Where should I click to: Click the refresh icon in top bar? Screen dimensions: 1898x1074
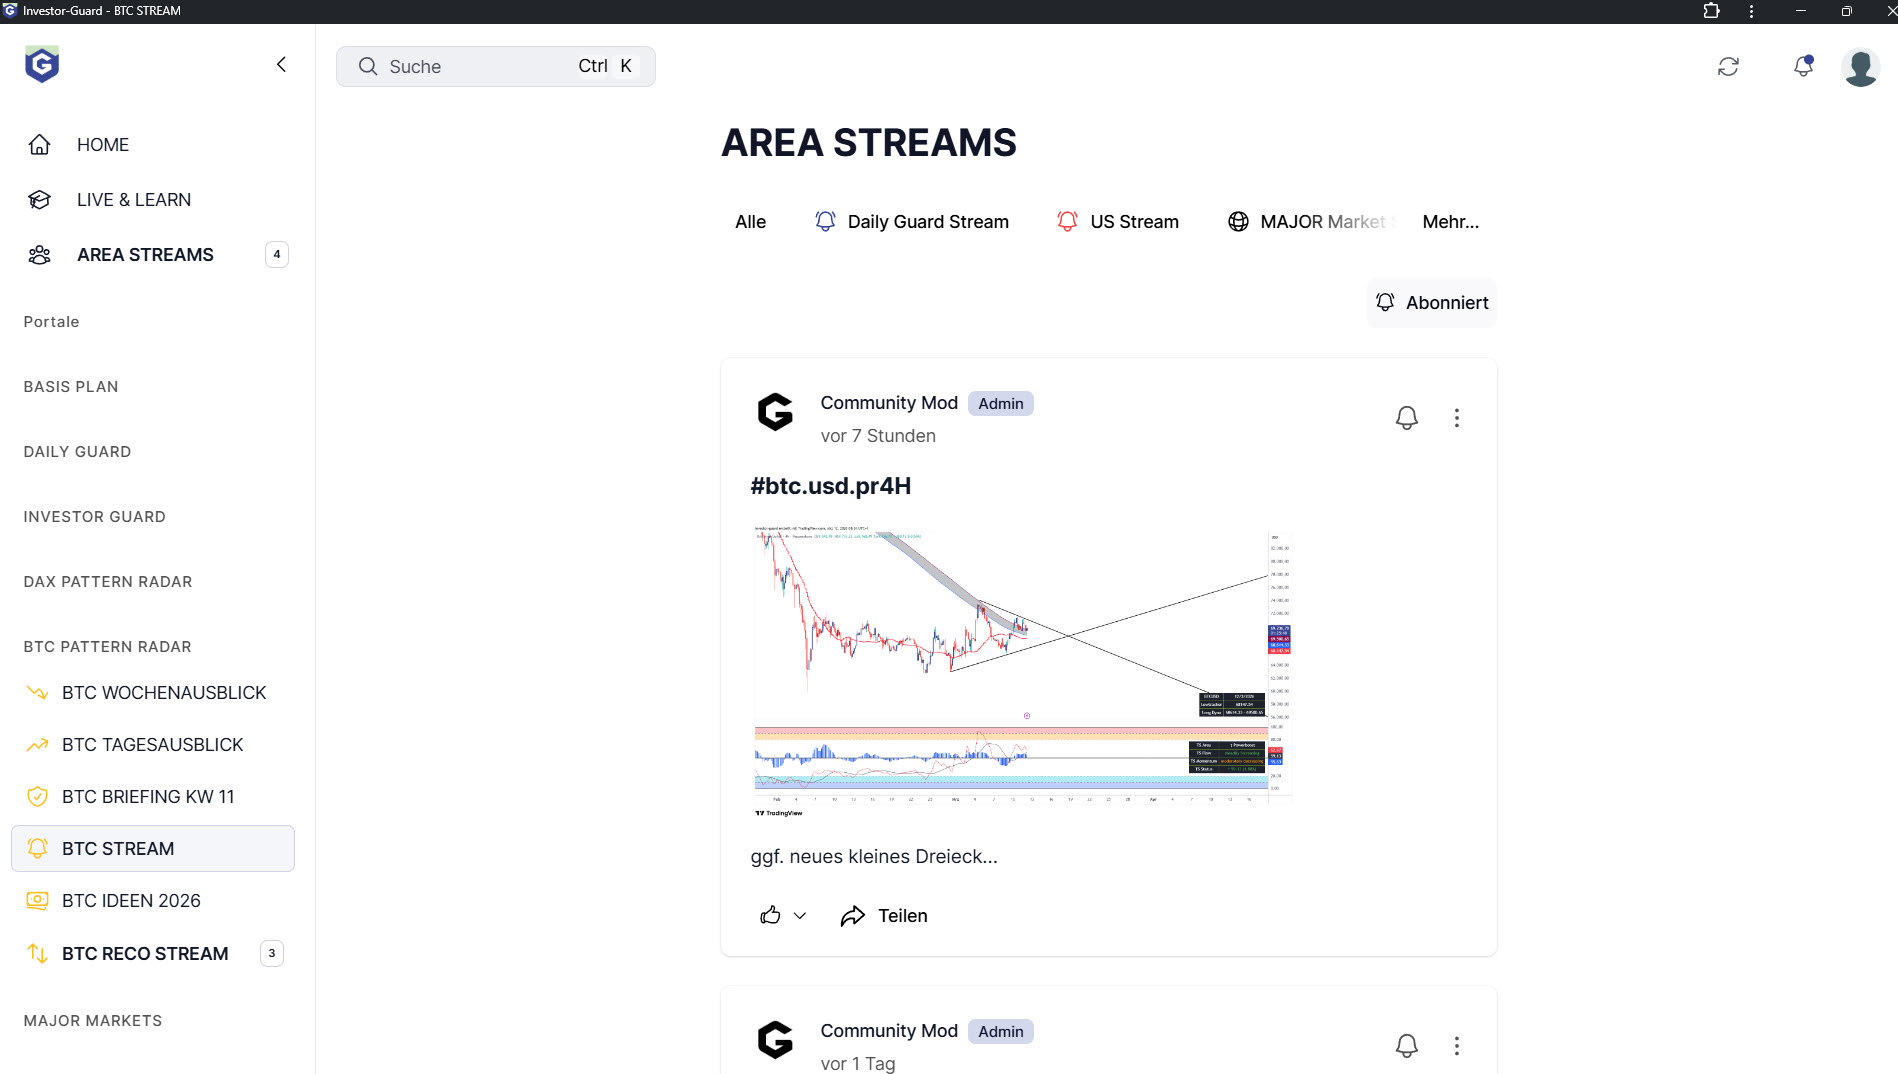pyautogui.click(x=1728, y=67)
